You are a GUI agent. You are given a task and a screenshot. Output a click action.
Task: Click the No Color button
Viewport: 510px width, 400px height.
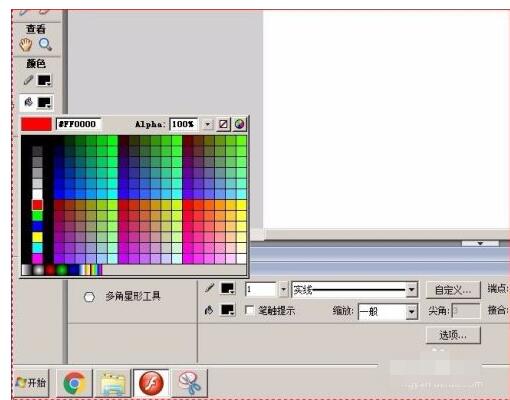pyautogui.click(x=223, y=124)
